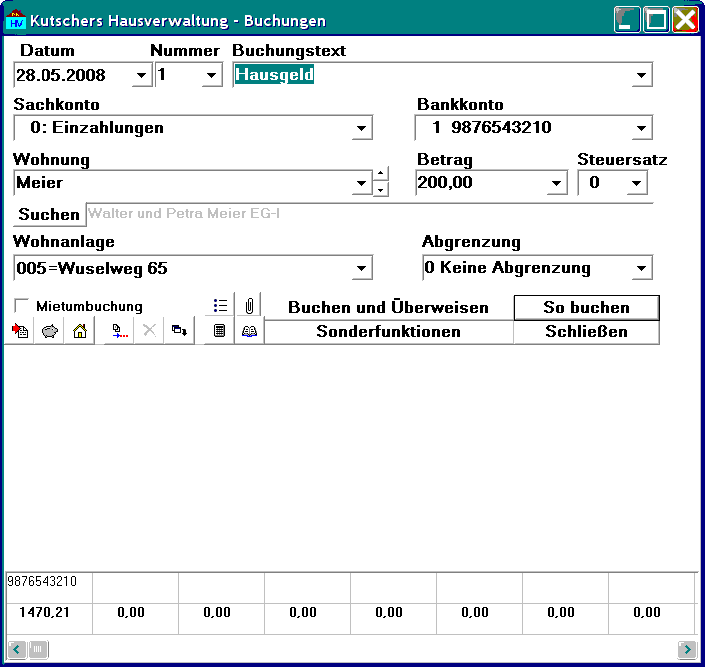Click the red arrow document import icon
705x667 pixels.
[x=20, y=331]
